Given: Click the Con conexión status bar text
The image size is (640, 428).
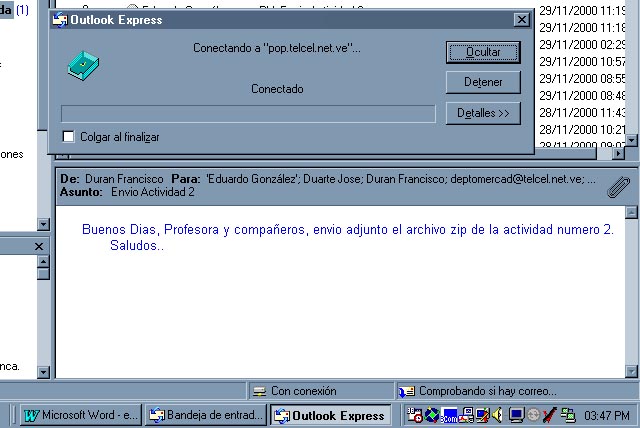Looking at the screenshot, I should (x=304, y=391).
